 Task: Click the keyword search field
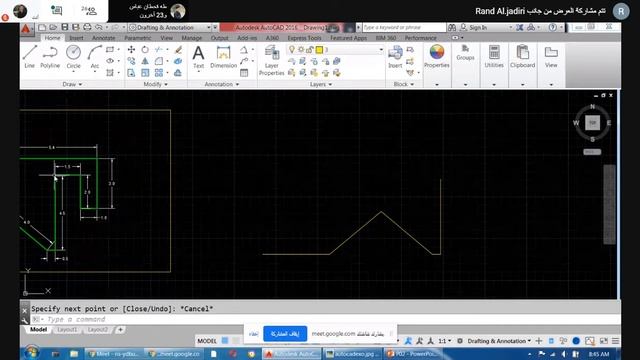click(404, 27)
